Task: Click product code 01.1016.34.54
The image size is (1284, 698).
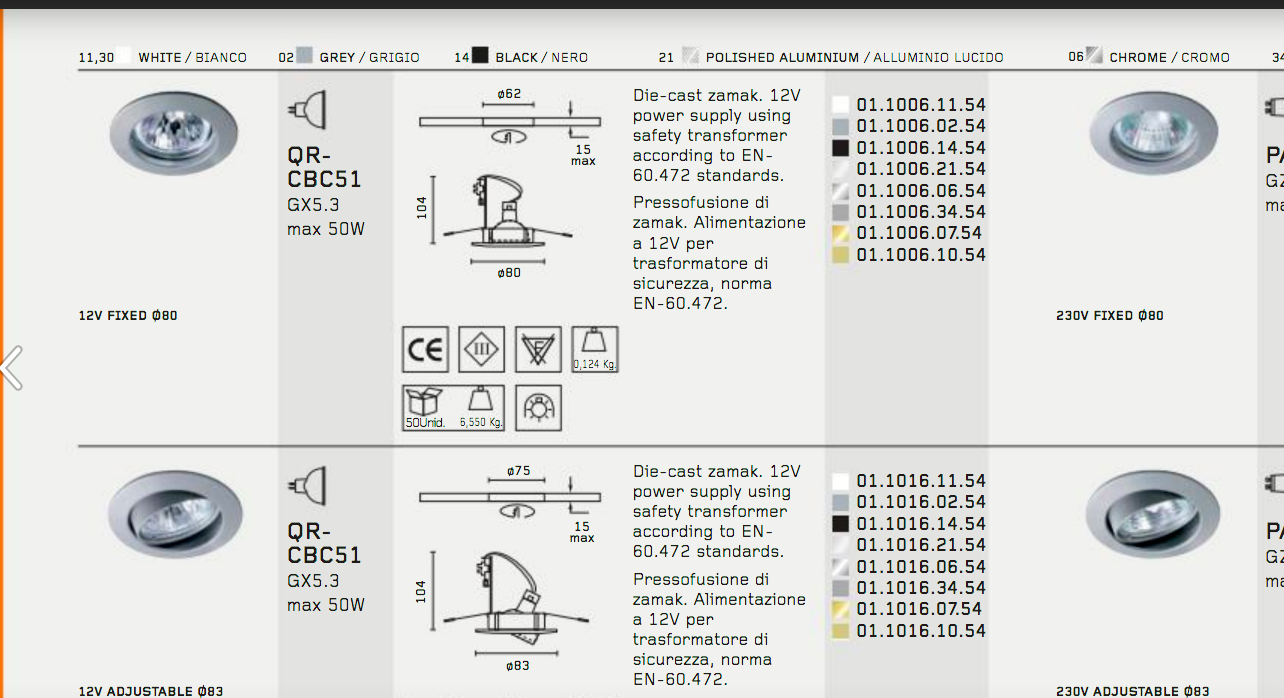Action: point(921,588)
